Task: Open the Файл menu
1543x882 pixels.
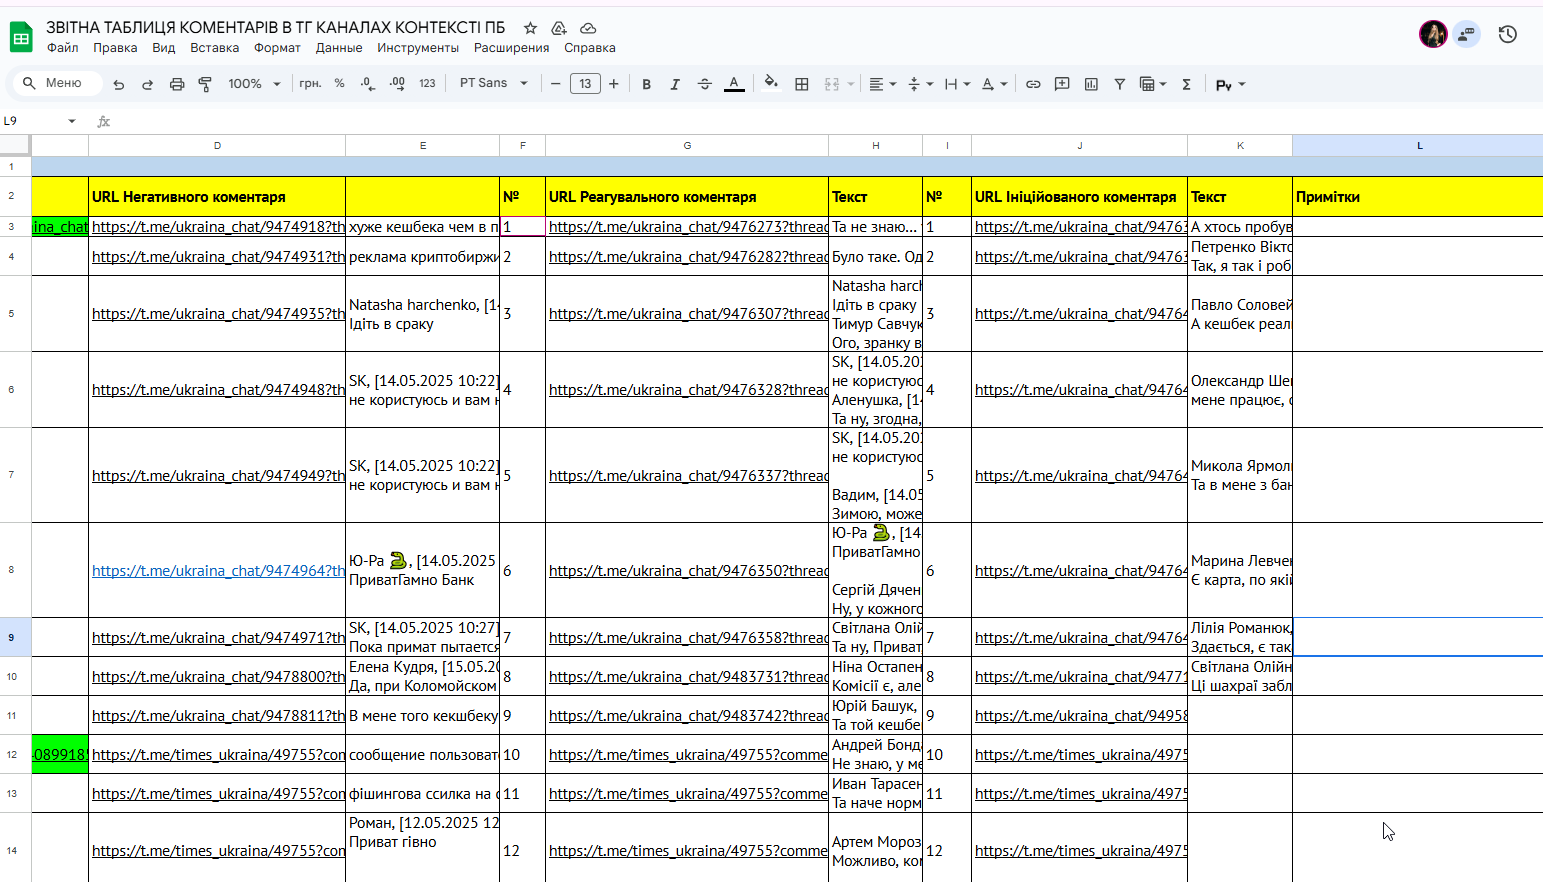Action: (x=62, y=48)
